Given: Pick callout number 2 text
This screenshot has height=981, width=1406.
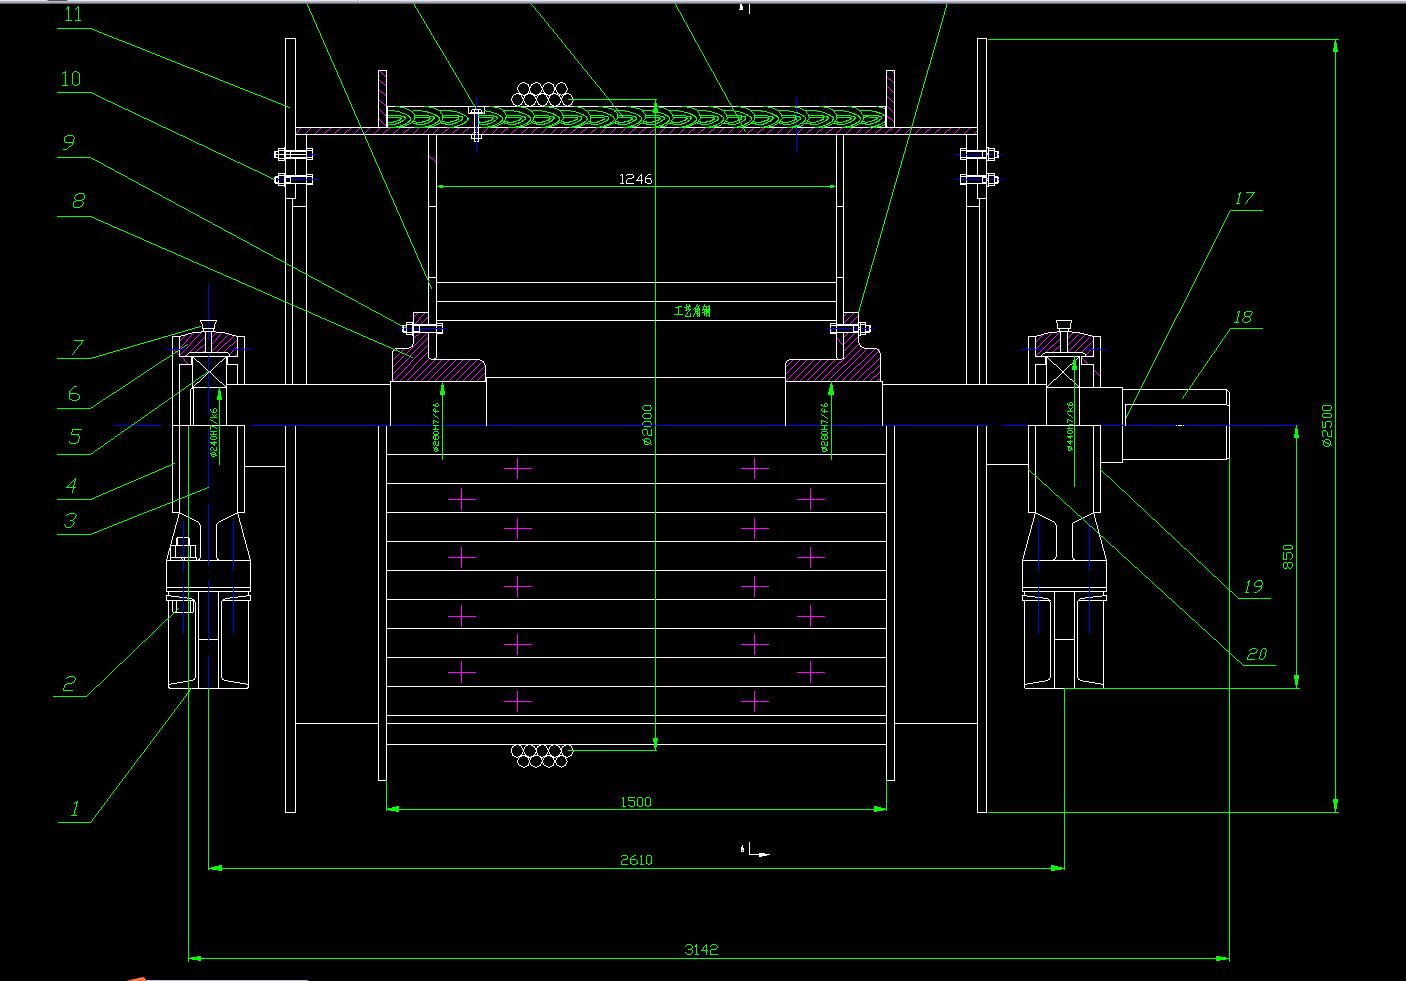Looking at the screenshot, I should pyautogui.click(x=69, y=684).
